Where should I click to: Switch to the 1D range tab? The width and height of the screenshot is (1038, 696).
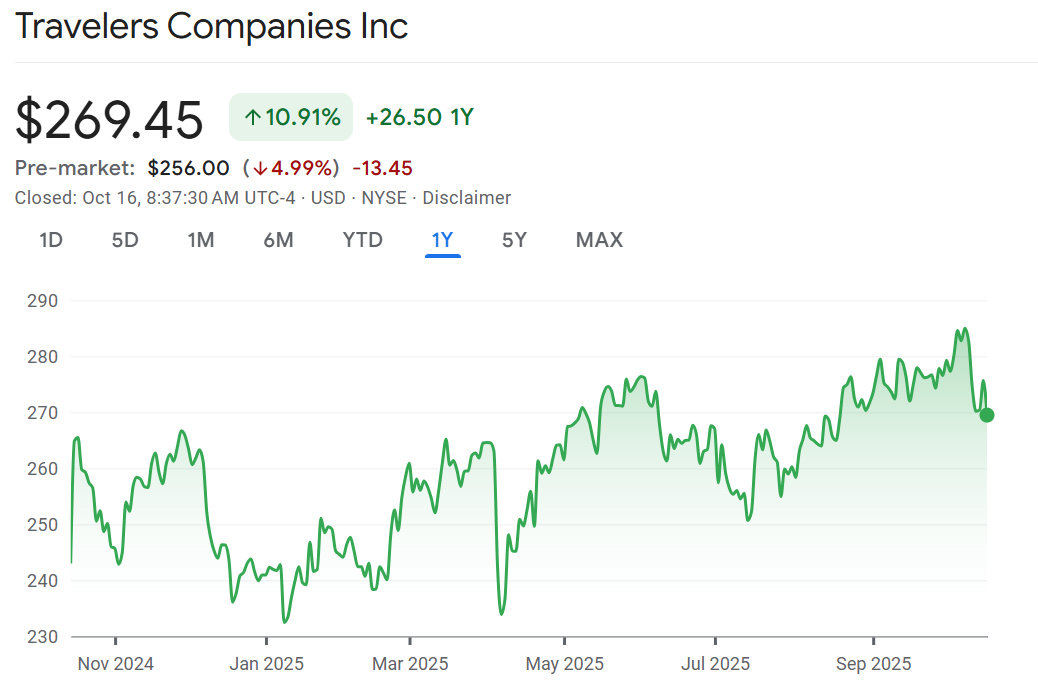tap(51, 240)
